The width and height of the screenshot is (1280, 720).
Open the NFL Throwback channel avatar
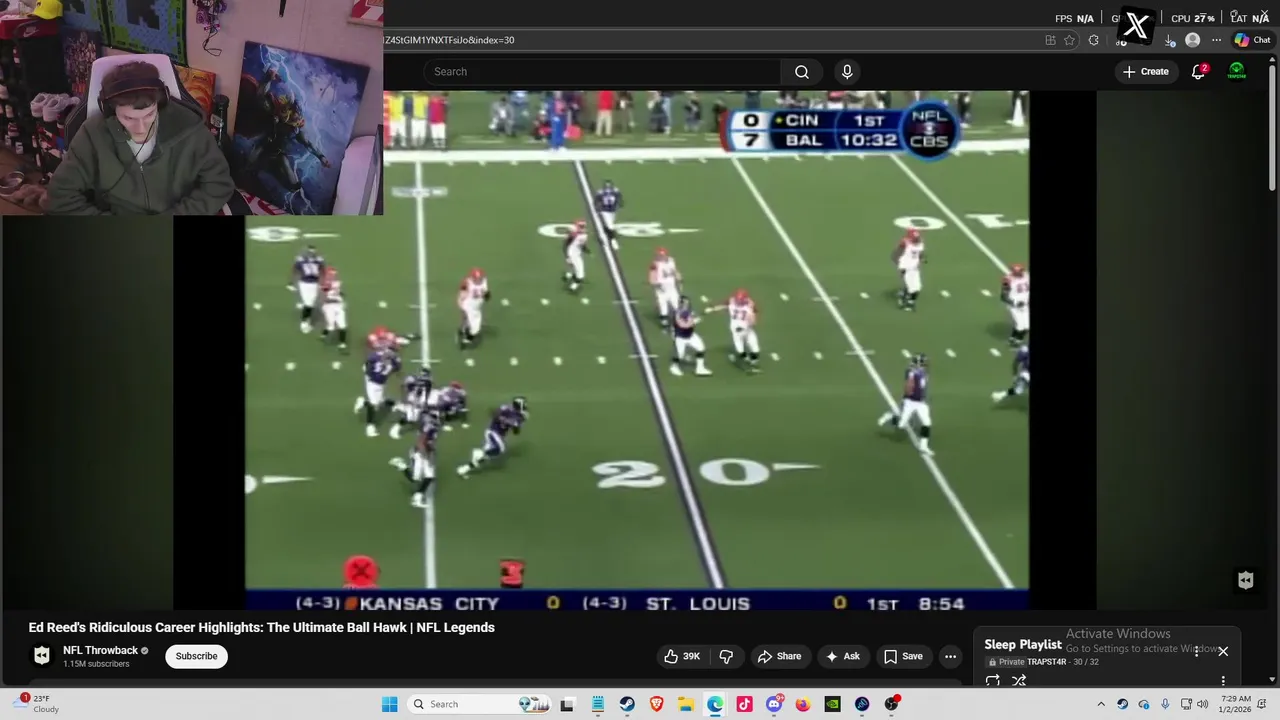tap(42, 656)
